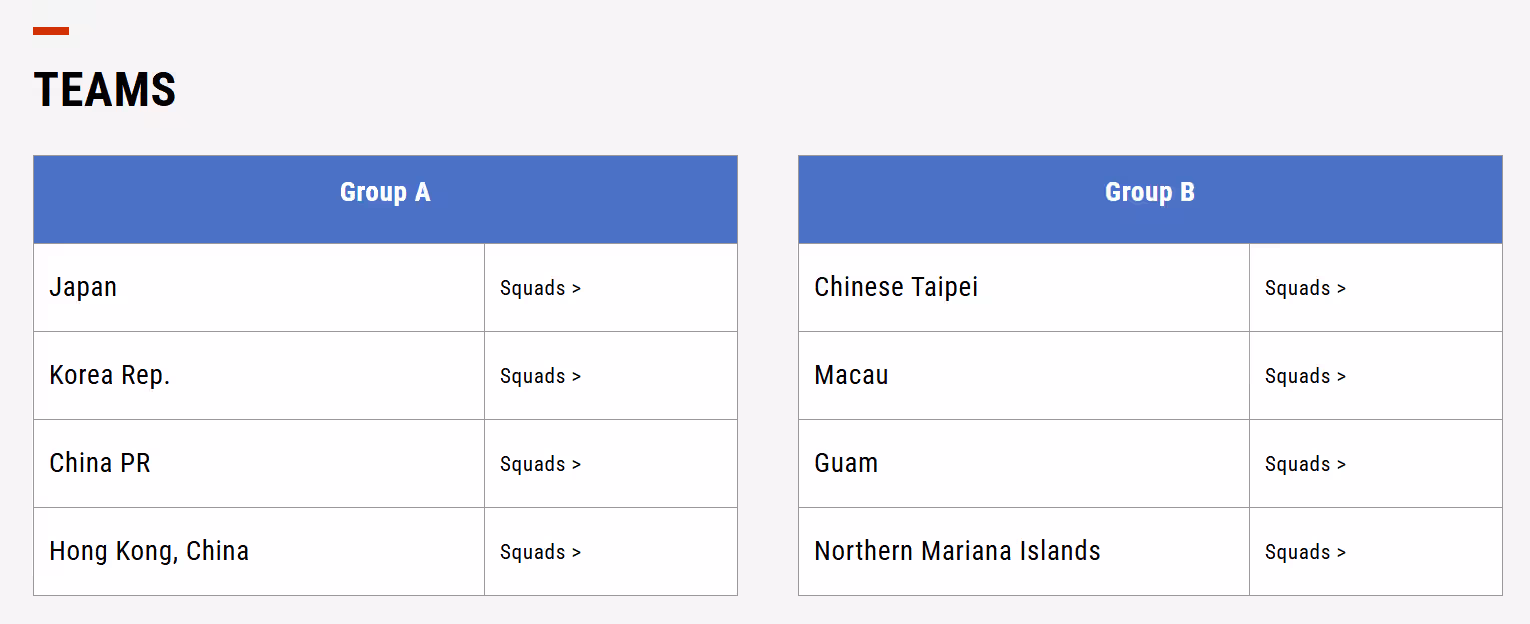This screenshot has height=624, width=1530.
Task: Select the Japan team name cell
Action: (83, 288)
